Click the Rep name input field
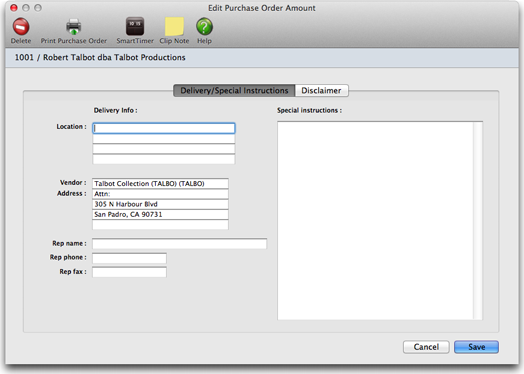The image size is (524, 374). (x=179, y=244)
